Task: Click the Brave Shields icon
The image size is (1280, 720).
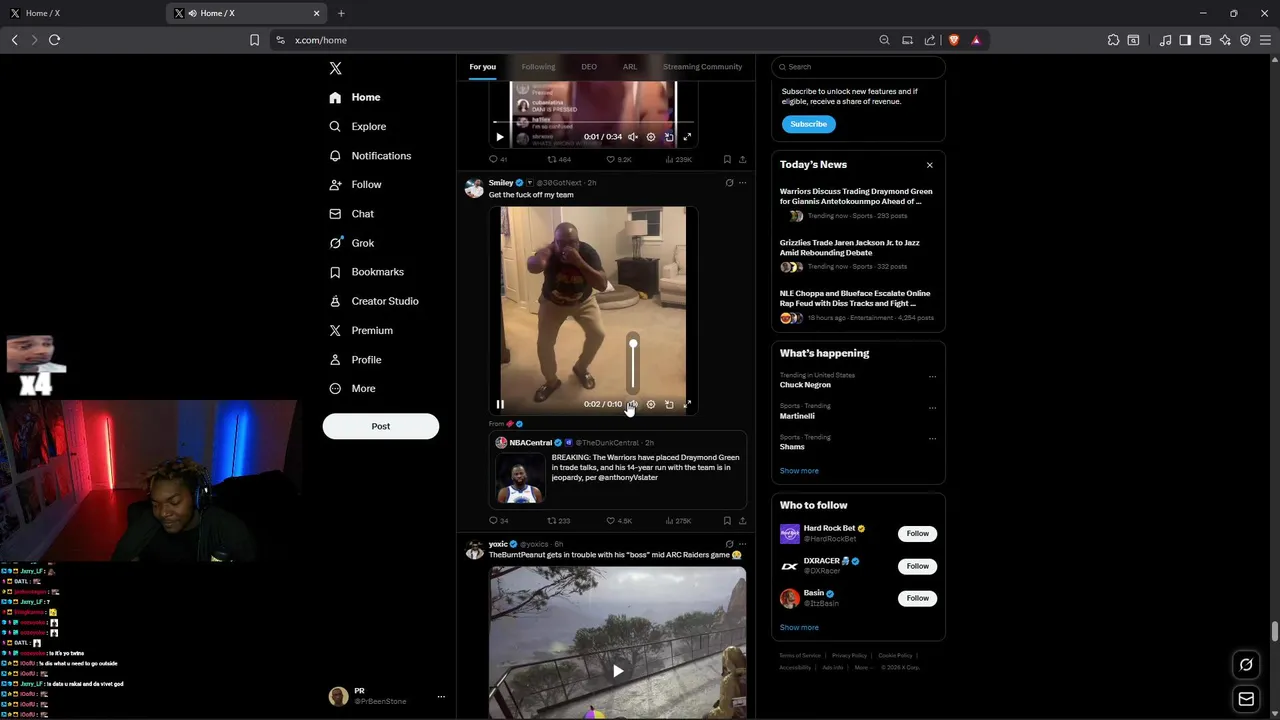Action: click(x=954, y=40)
